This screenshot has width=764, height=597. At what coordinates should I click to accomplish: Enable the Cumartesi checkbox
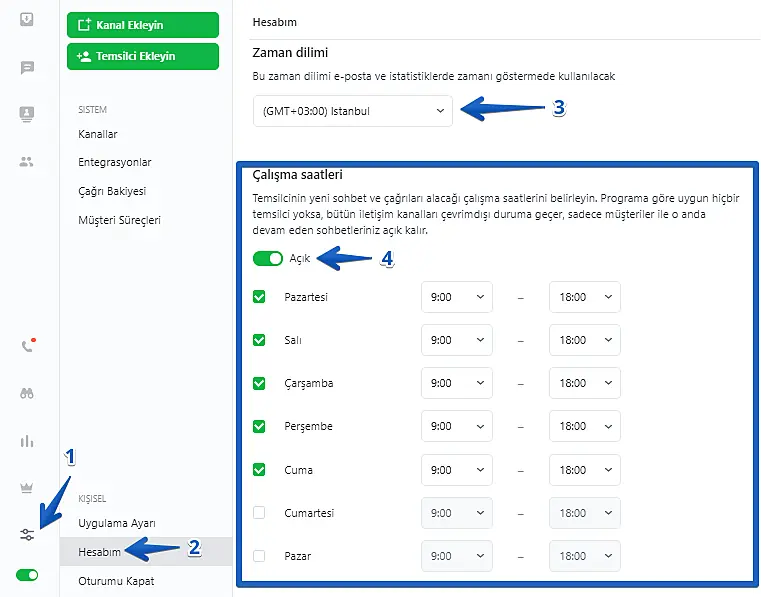pyautogui.click(x=259, y=513)
